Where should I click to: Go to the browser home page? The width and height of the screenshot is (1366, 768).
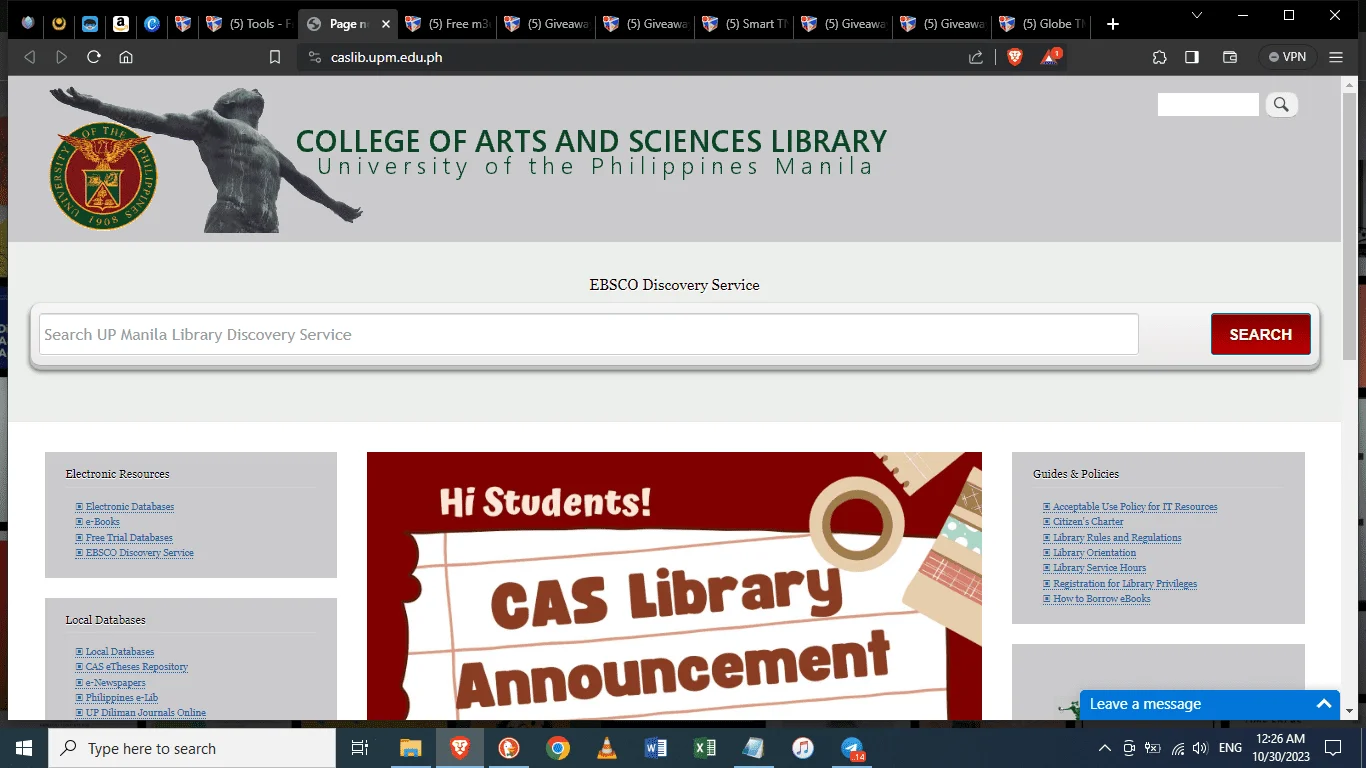pos(126,57)
